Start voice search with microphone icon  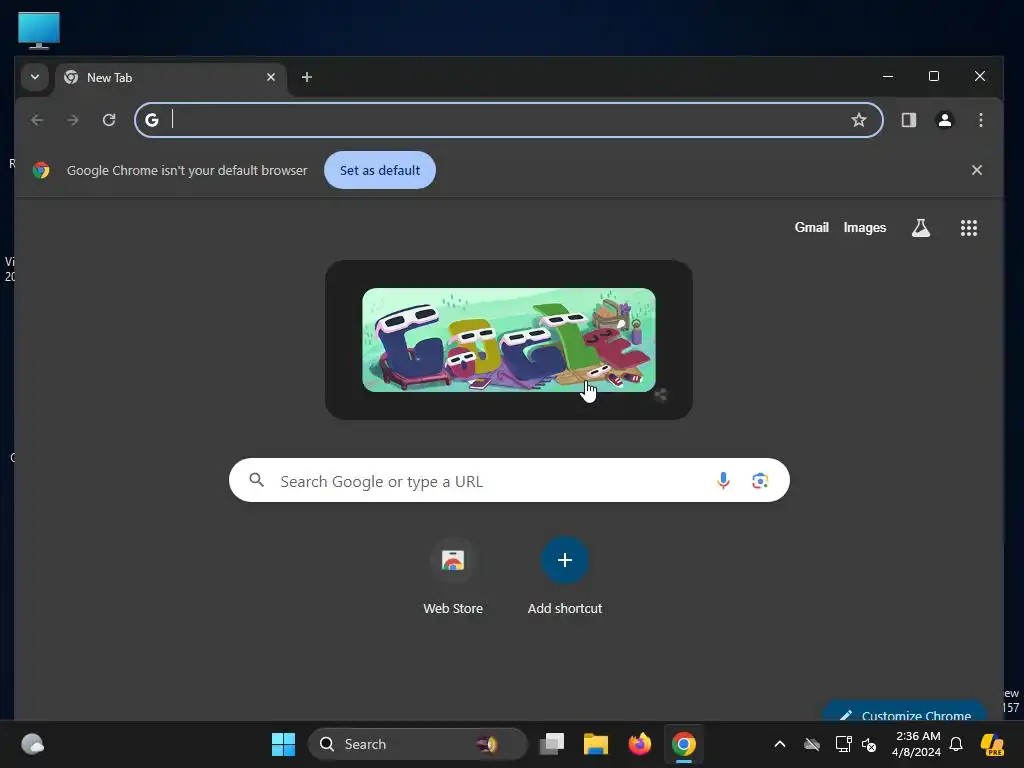tap(723, 481)
